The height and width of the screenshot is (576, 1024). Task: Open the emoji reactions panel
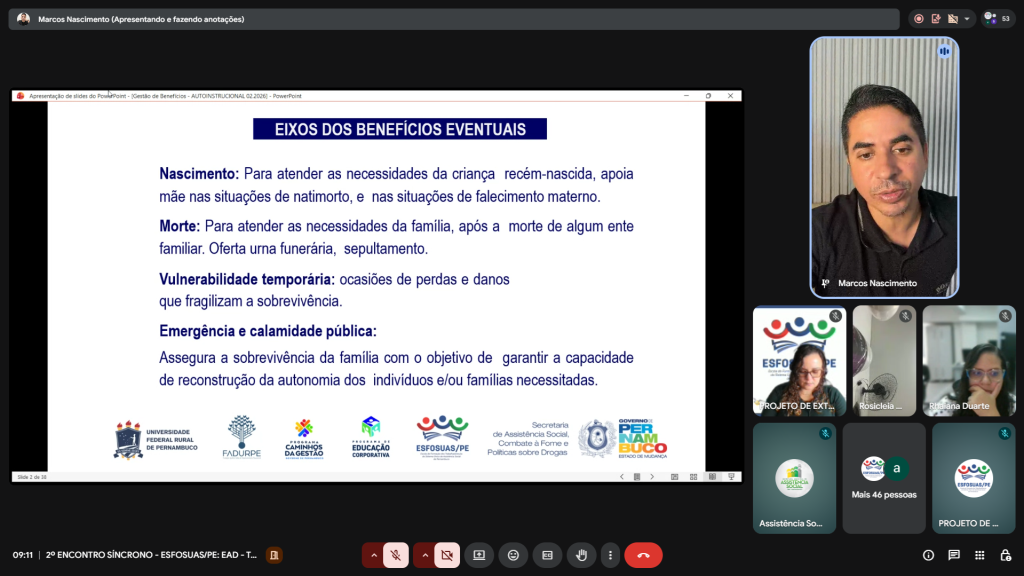click(x=513, y=555)
